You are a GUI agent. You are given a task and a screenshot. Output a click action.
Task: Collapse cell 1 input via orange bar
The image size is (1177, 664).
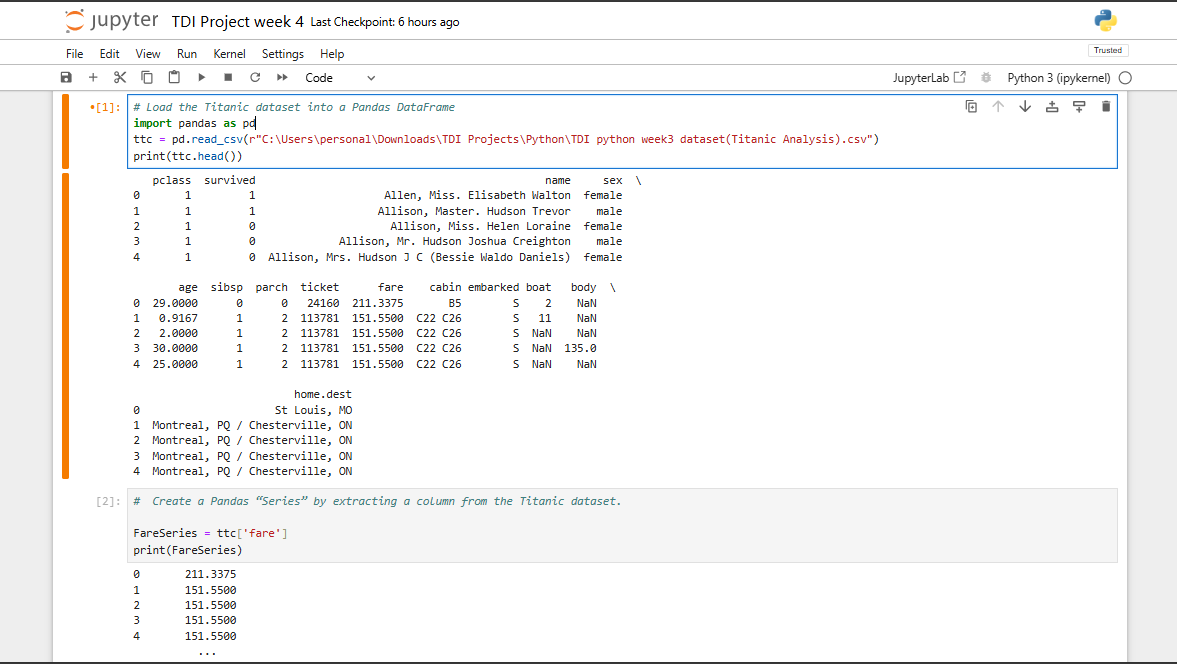click(65, 131)
